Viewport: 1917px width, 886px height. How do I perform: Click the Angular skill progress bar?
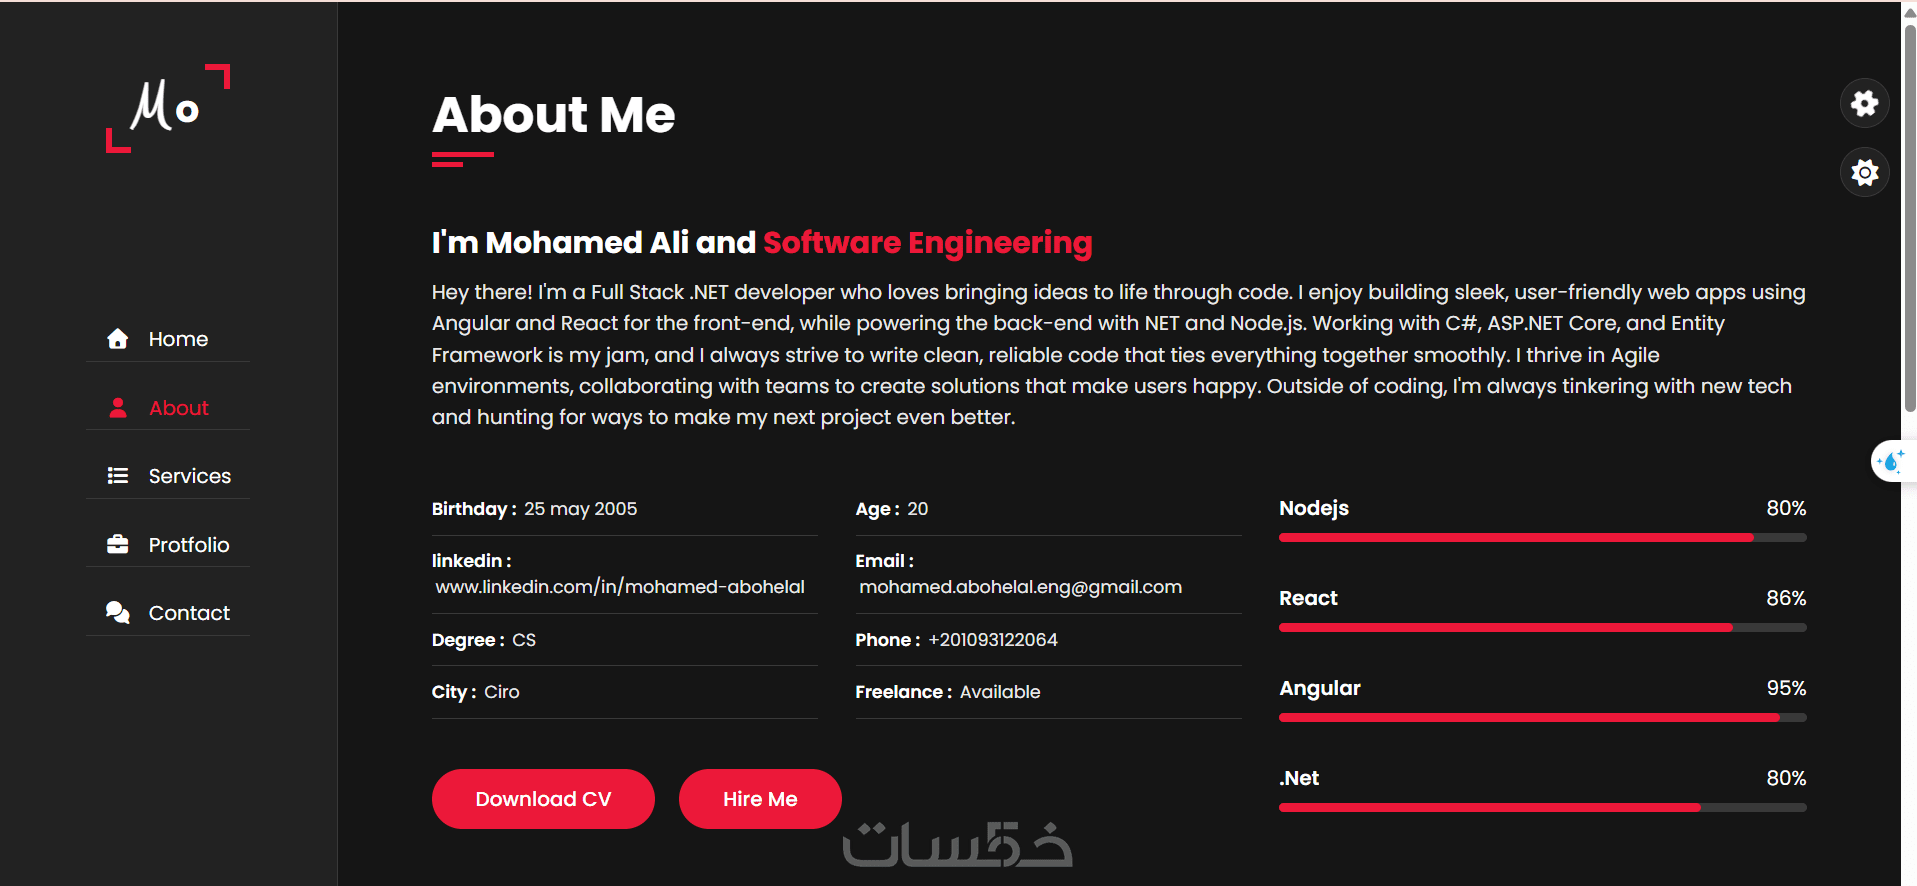[1542, 717]
